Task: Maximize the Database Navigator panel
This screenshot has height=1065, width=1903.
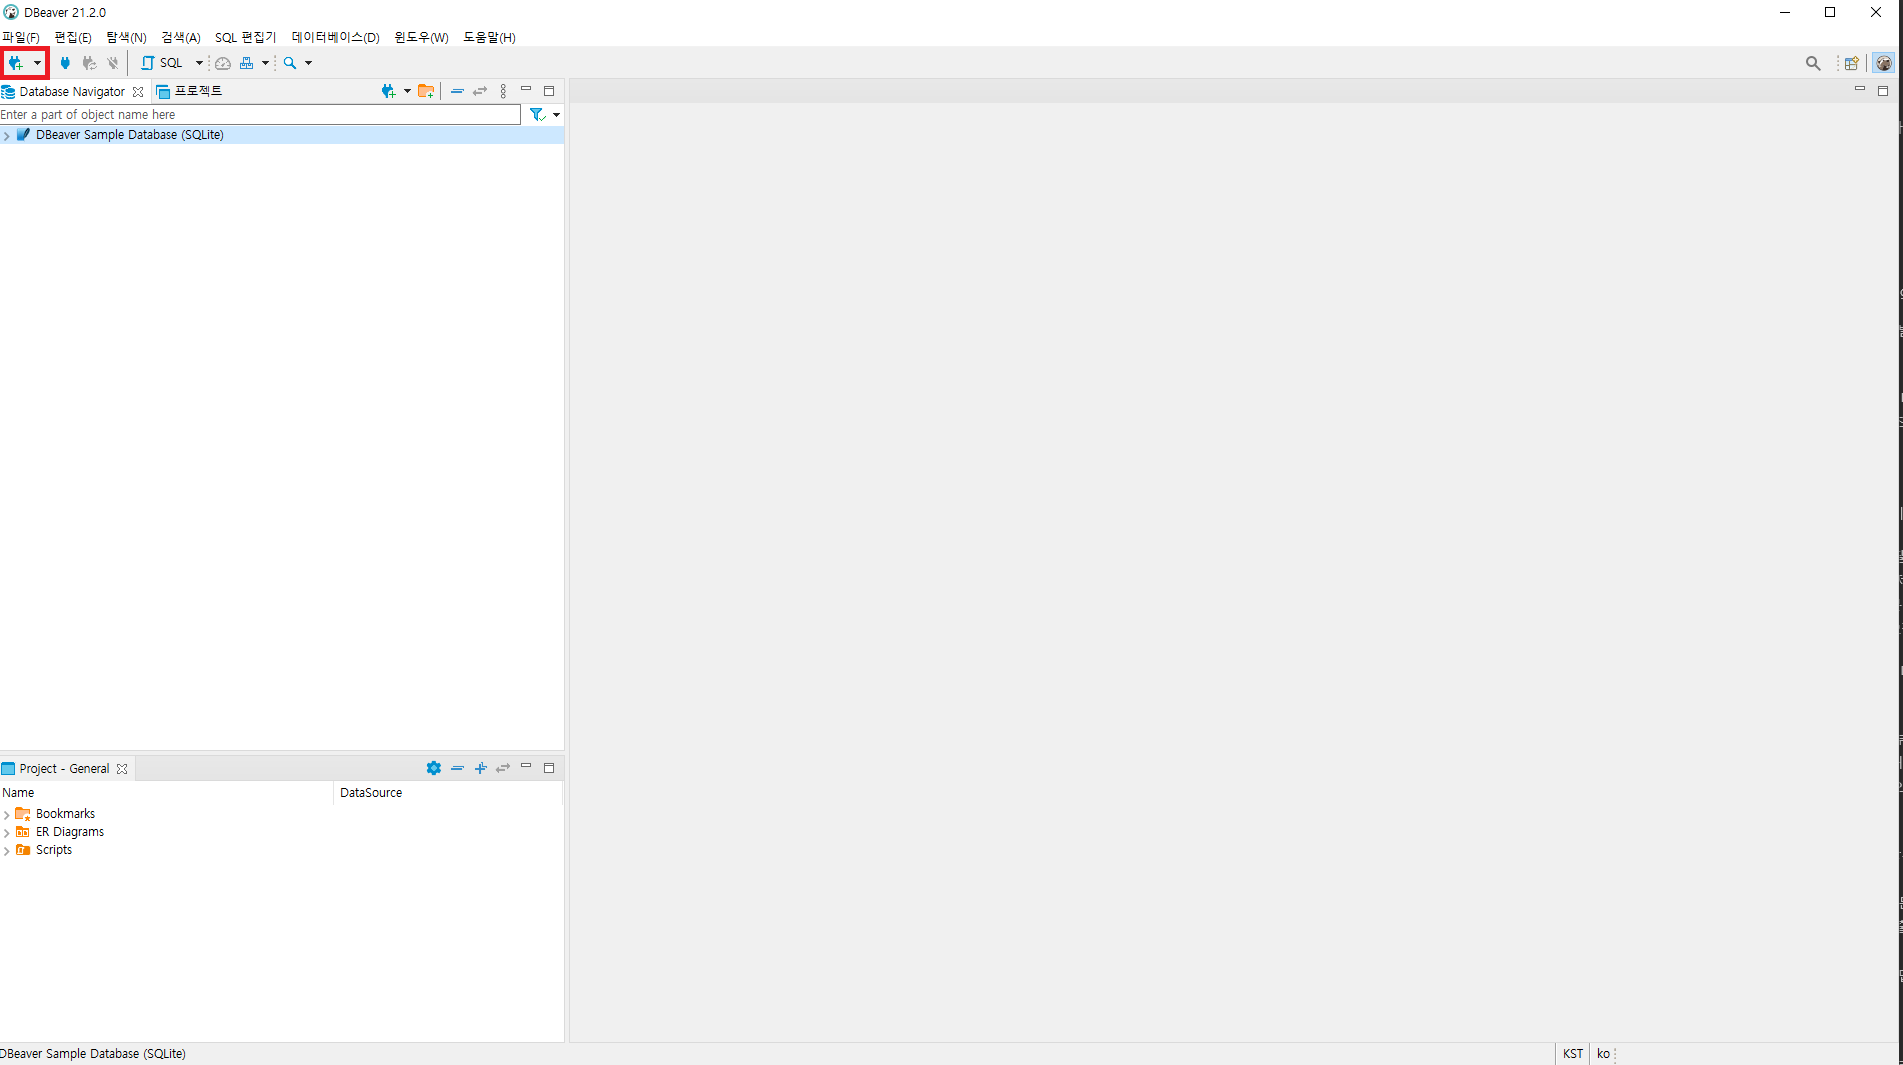Action: coord(549,91)
